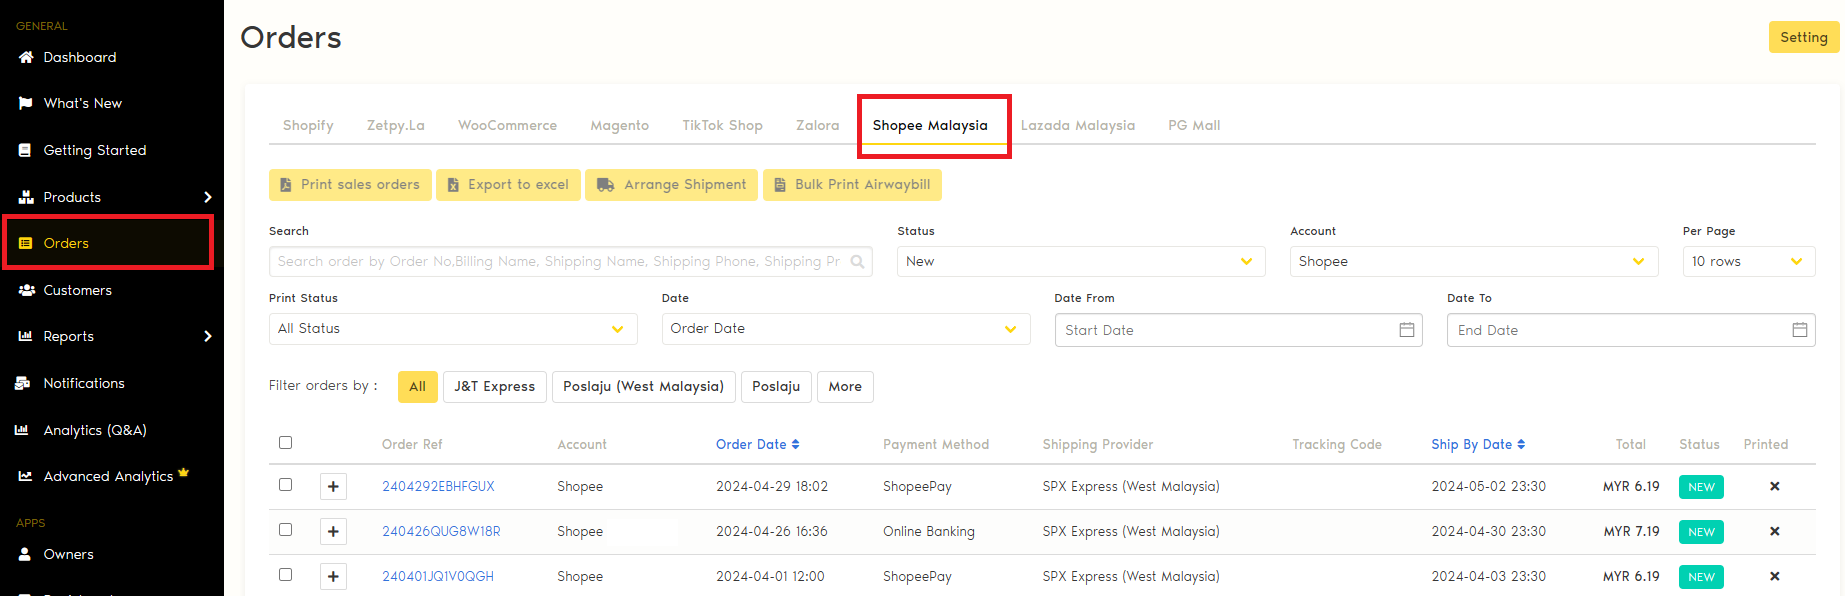Open the Per Page 10 rows dropdown
Viewport: 1845px width, 596px height.
(x=1747, y=262)
